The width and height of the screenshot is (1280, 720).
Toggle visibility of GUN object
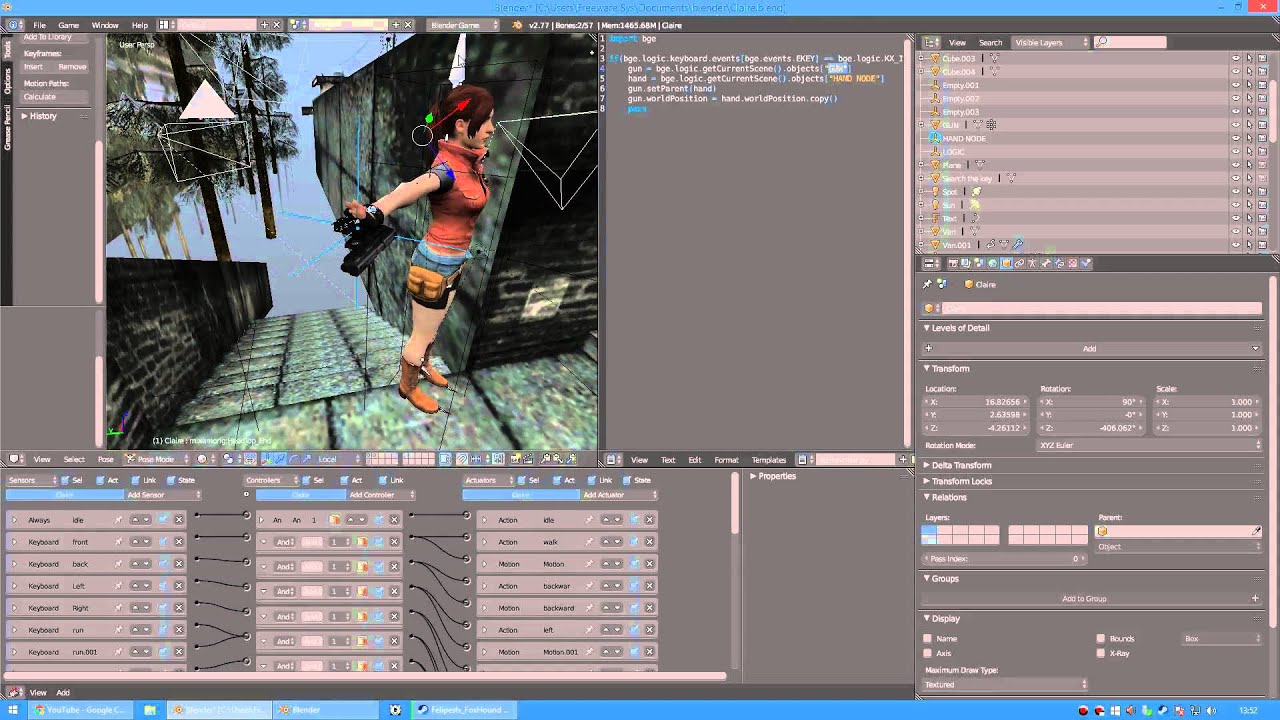1235,125
